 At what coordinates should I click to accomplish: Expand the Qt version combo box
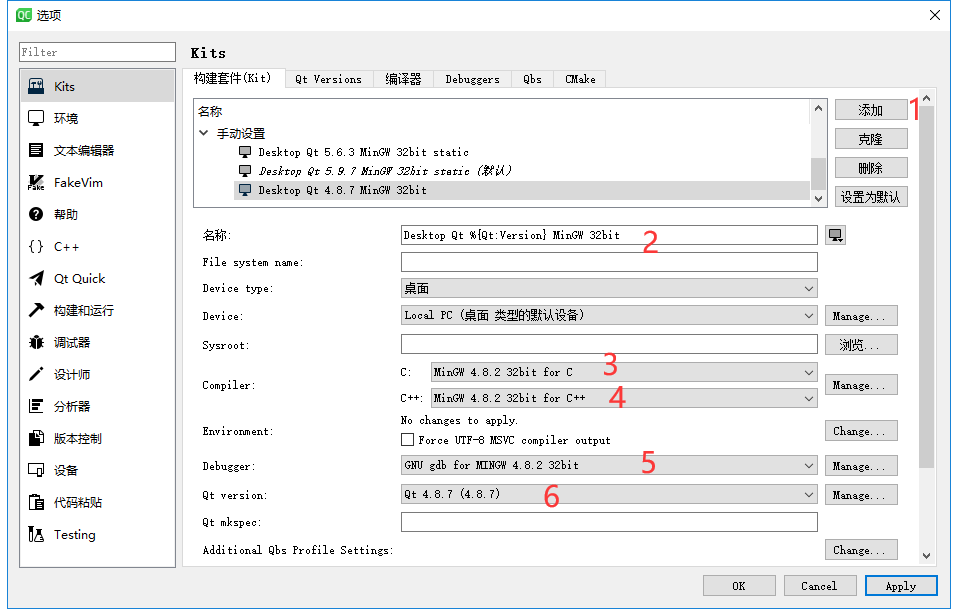(609, 494)
